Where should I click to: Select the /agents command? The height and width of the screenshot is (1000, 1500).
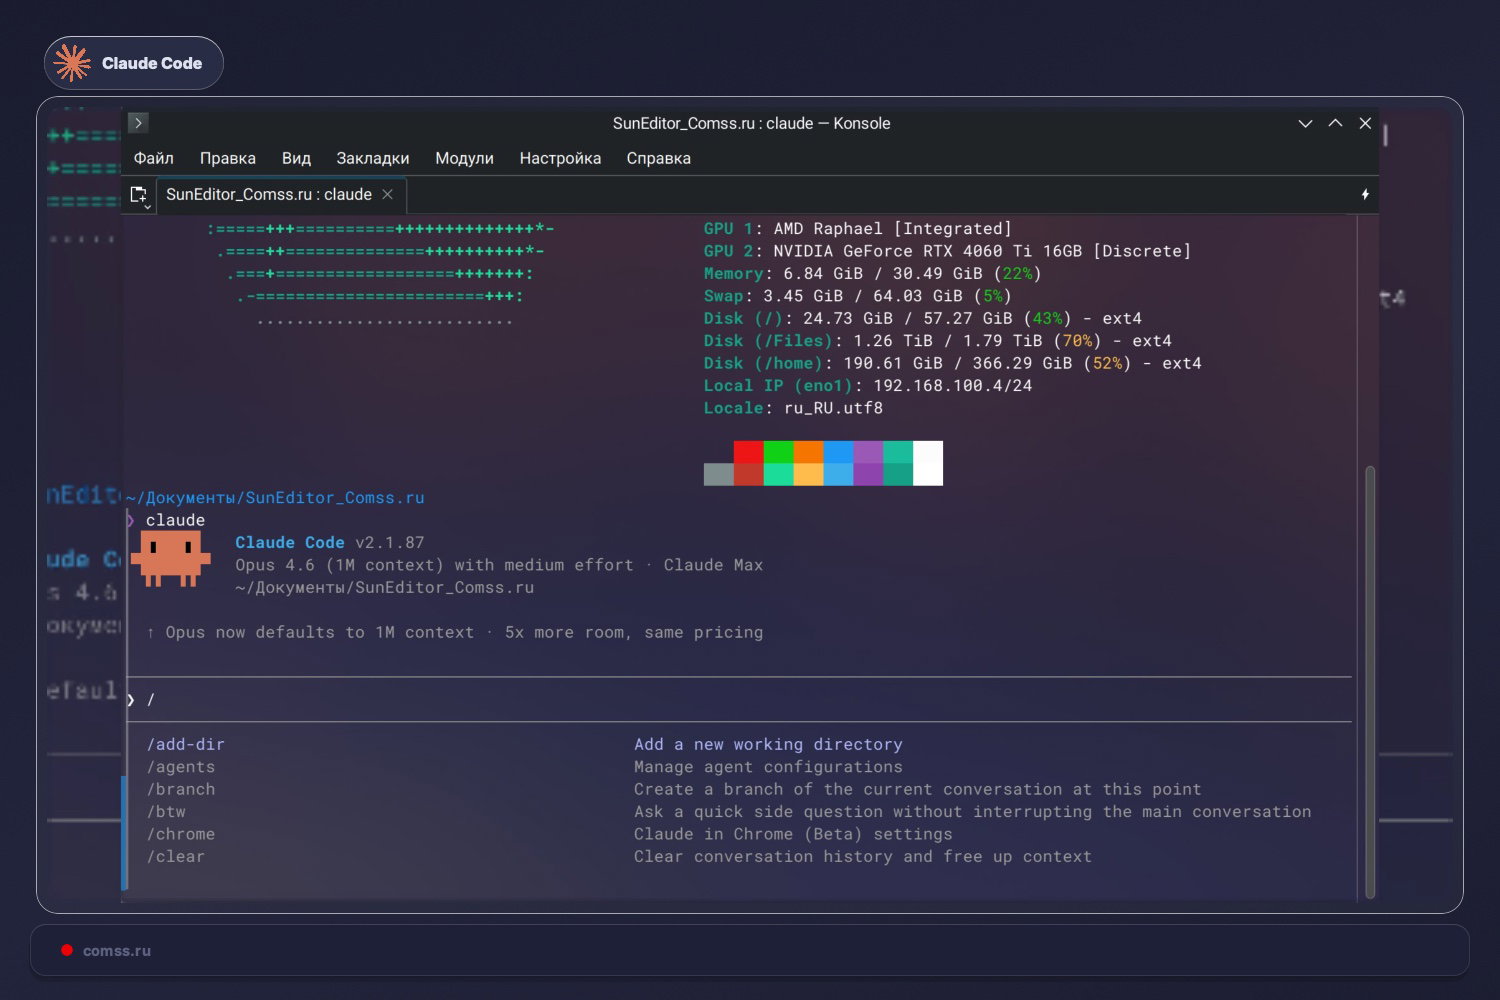tap(182, 766)
